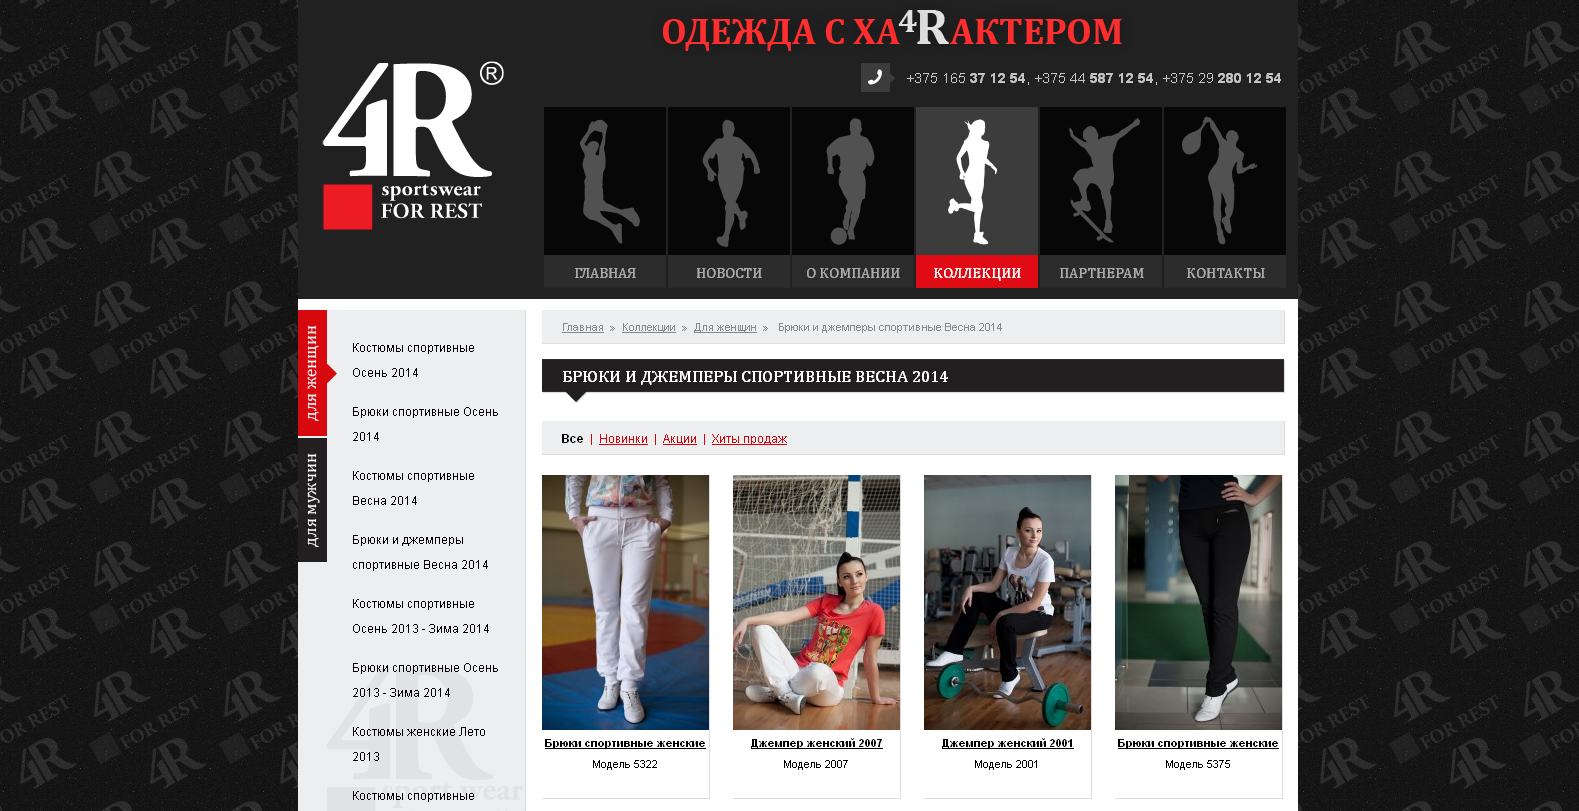The image size is (1579, 811).
Task: Open the КОНТАКТЫ menu item
Action: tap(1225, 273)
